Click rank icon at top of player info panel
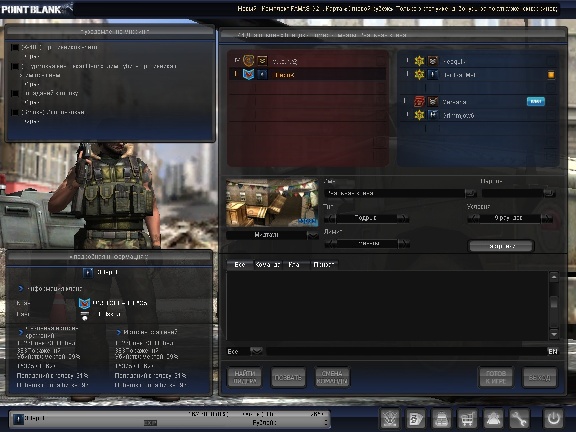 (88, 273)
